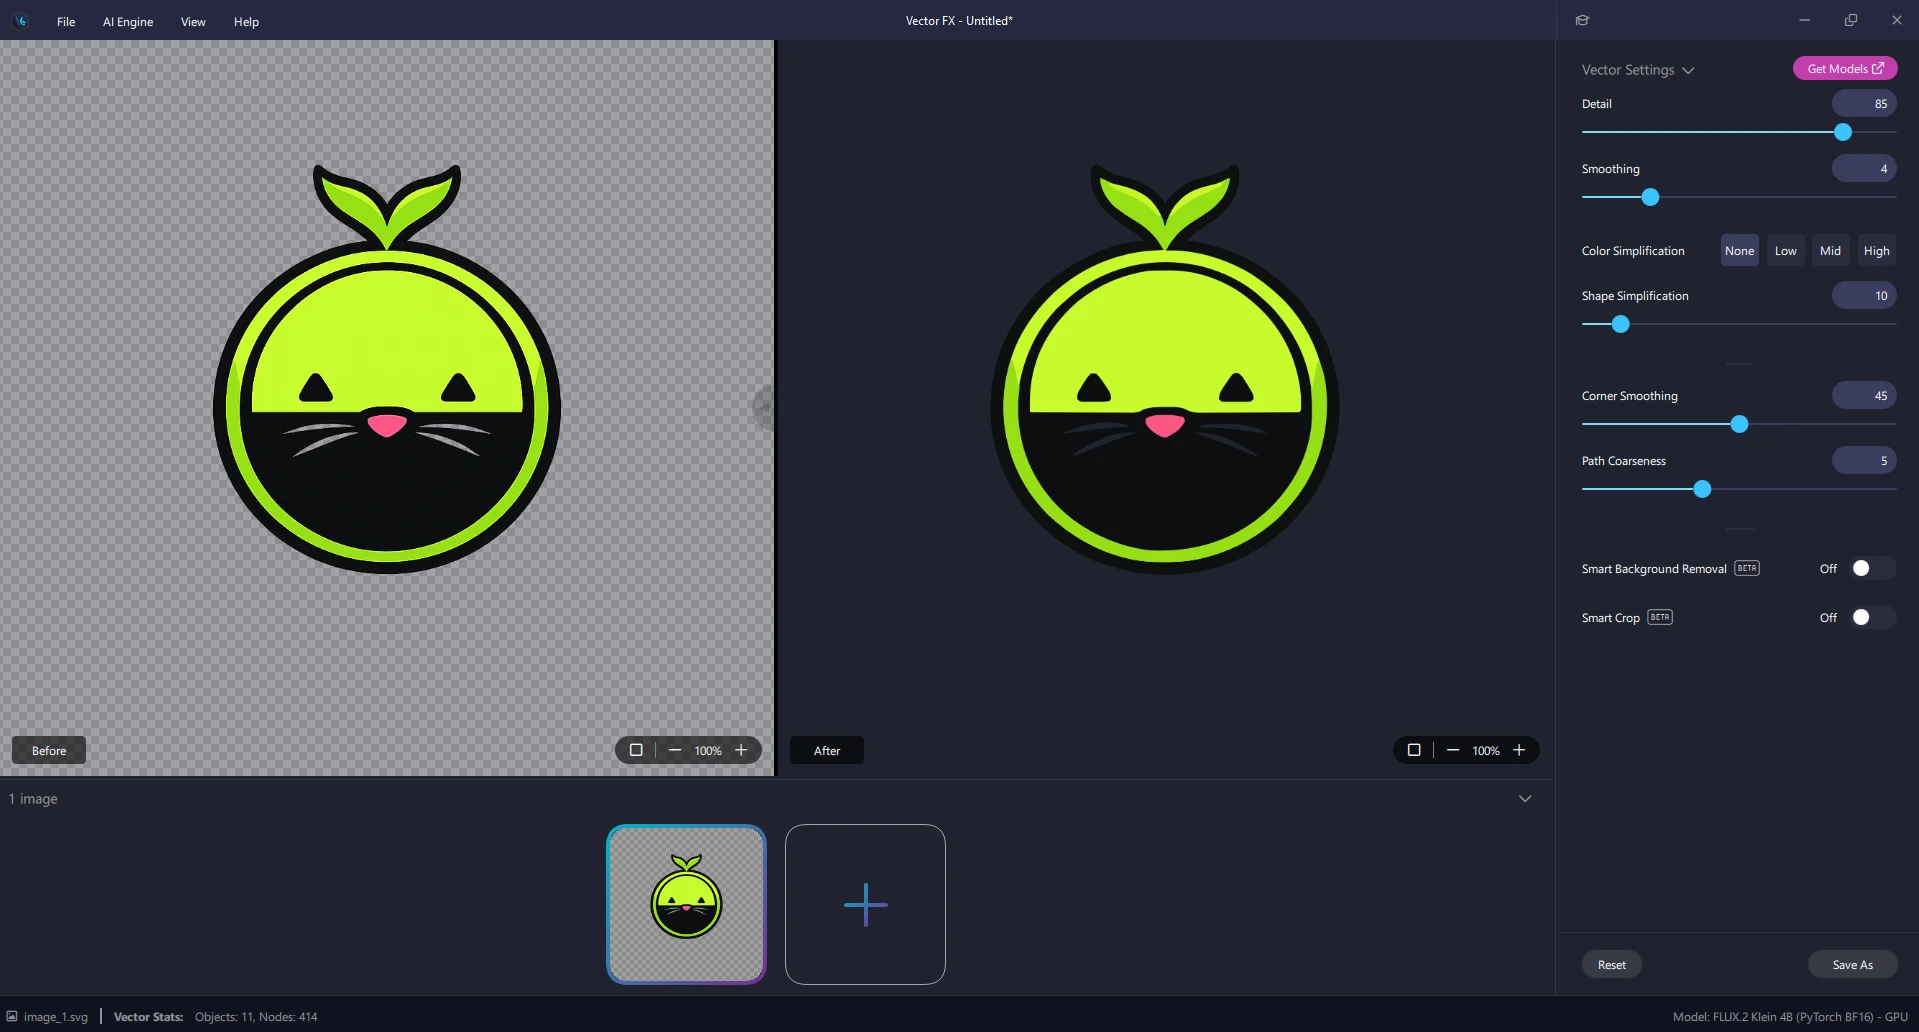The height and width of the screenshot is (1032, 1919).
Task: Restore down the Vector FX window
Action: pos(1851,20)
